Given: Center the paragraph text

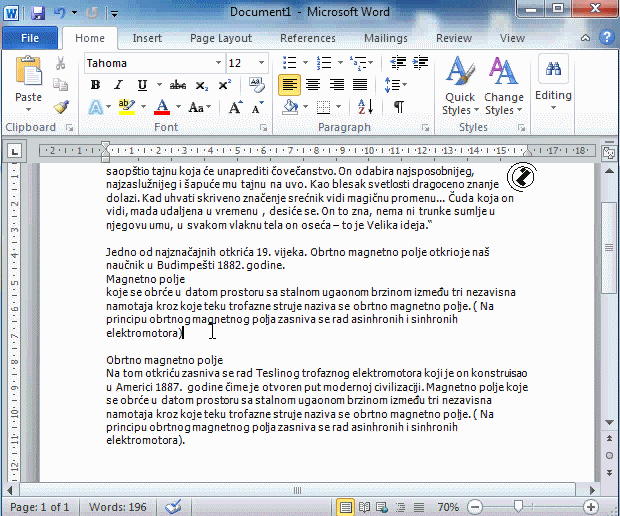Looking at the screenshot, I should (313, 85).
